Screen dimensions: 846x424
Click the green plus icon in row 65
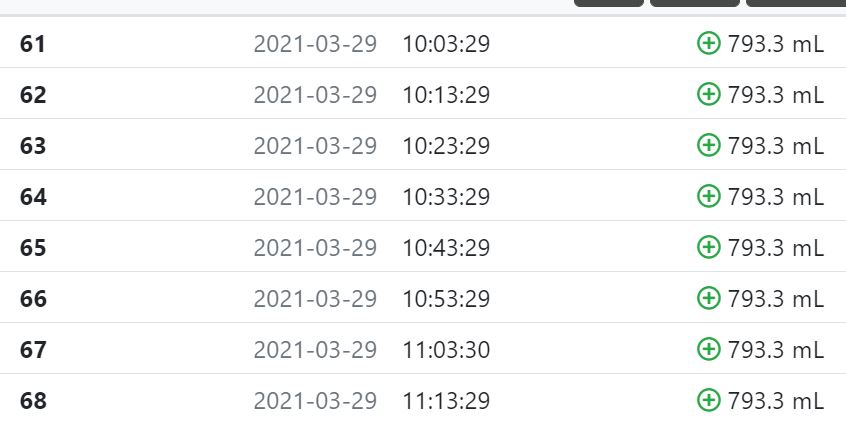coord(708,247)
